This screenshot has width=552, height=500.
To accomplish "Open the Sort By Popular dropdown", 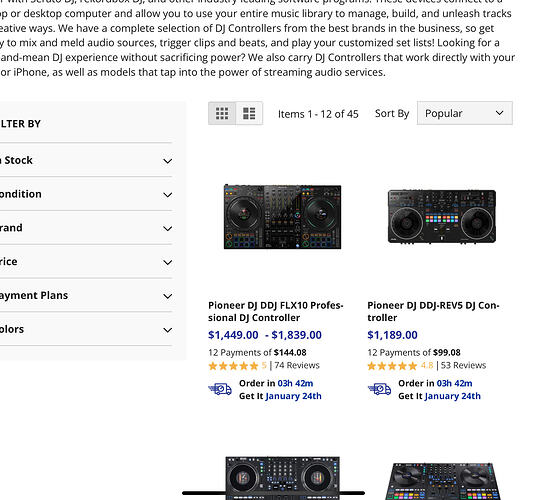I will point(465,113).
